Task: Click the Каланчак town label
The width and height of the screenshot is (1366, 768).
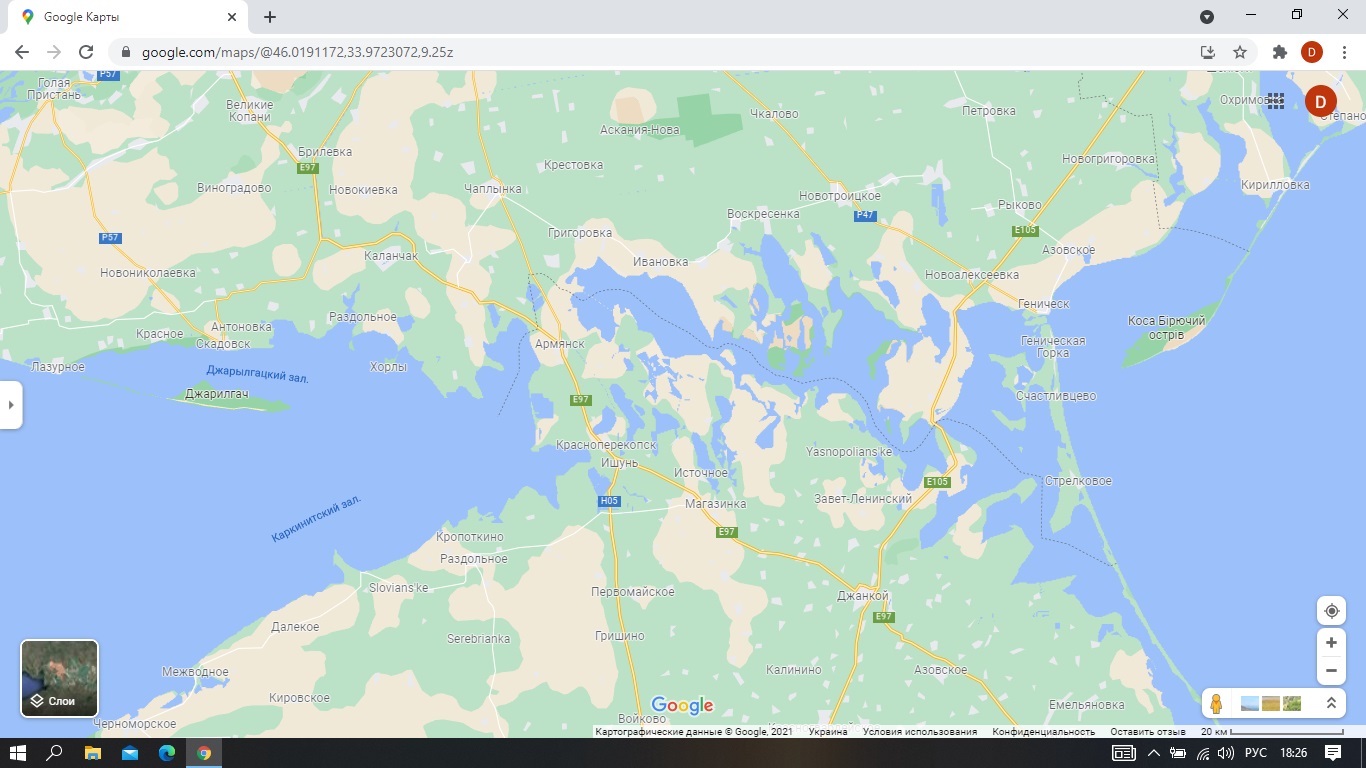Action: (391, 256)
